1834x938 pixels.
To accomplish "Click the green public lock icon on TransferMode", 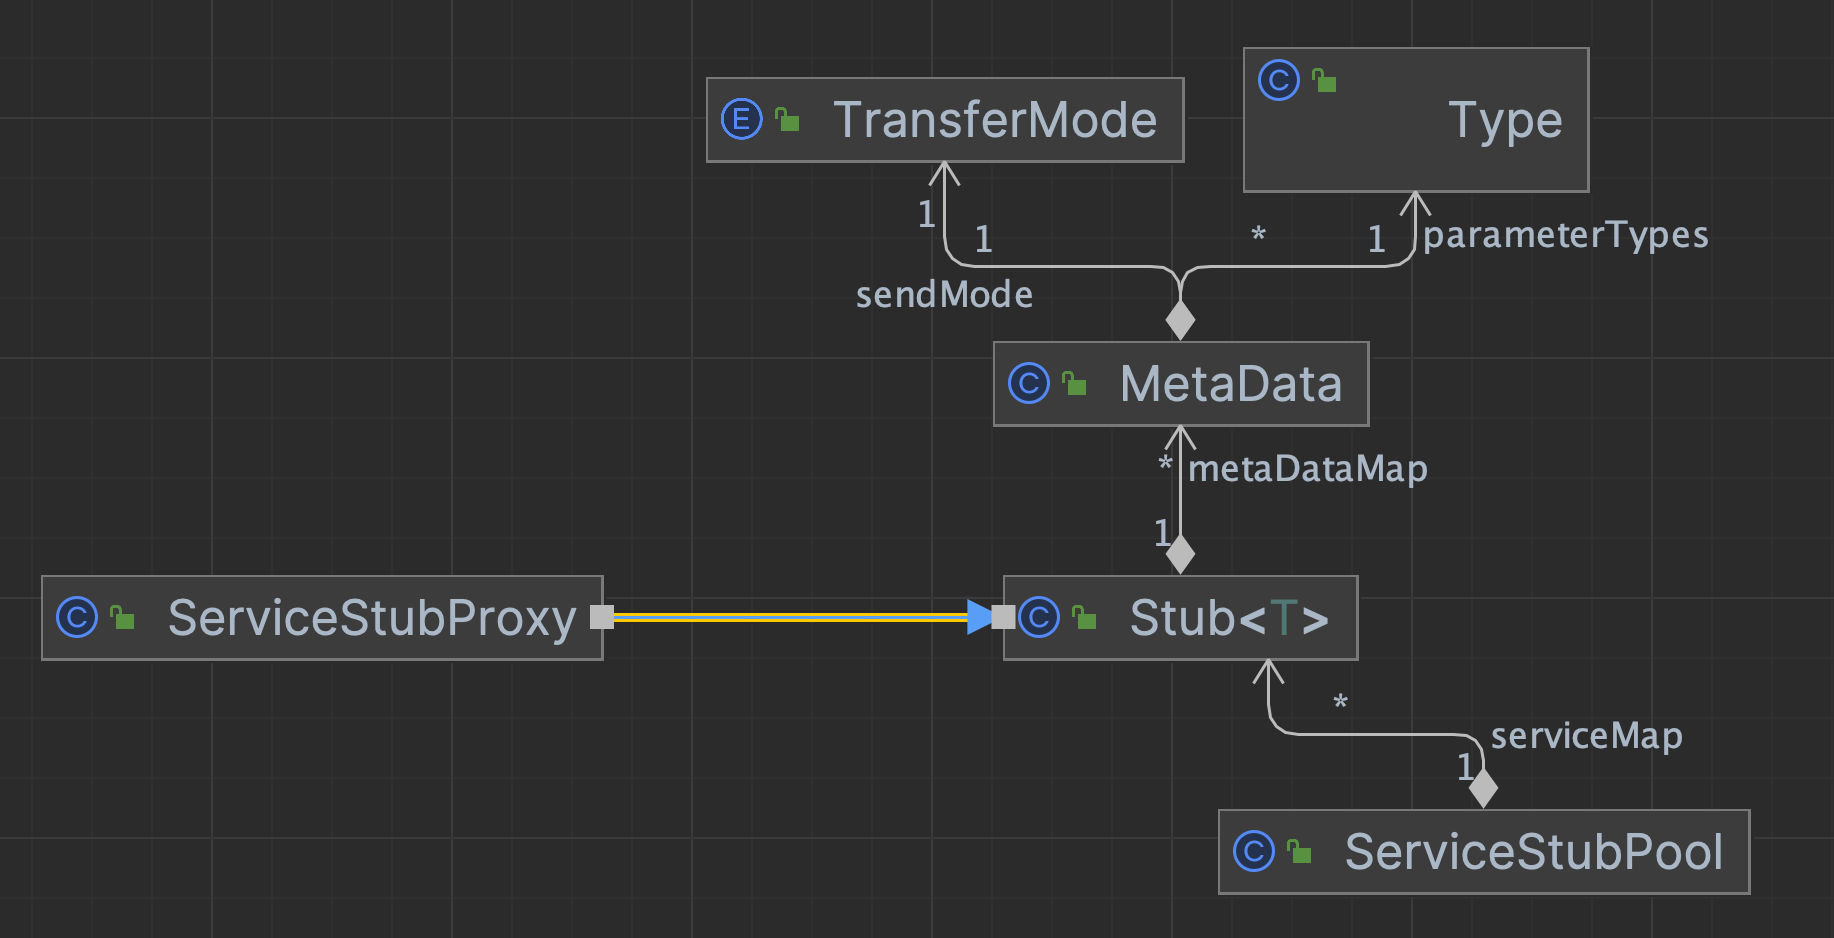I will click(788, 120).
